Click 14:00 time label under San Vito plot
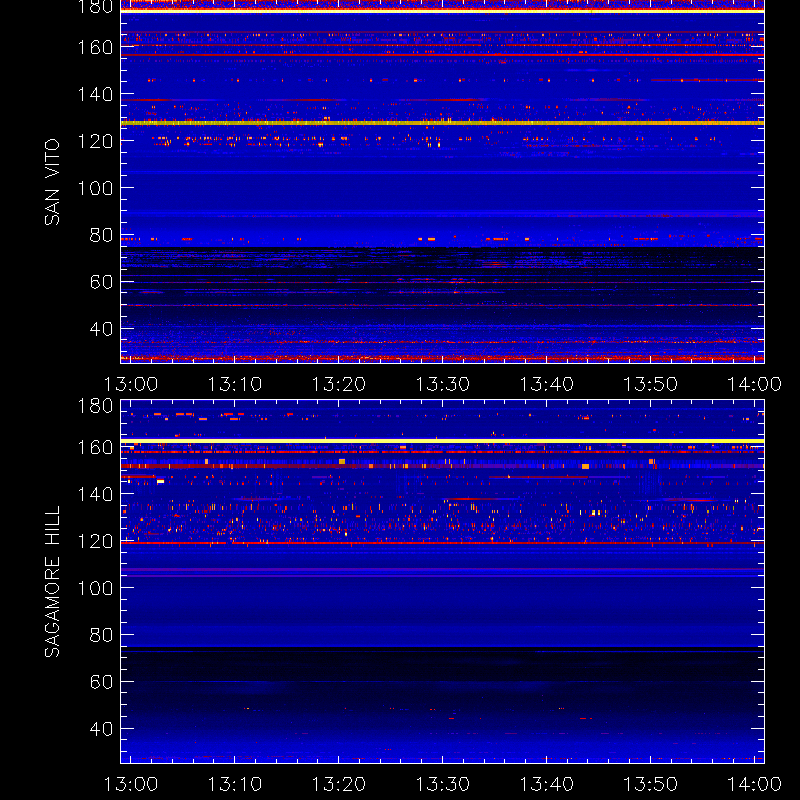 [x=754, y=384]
